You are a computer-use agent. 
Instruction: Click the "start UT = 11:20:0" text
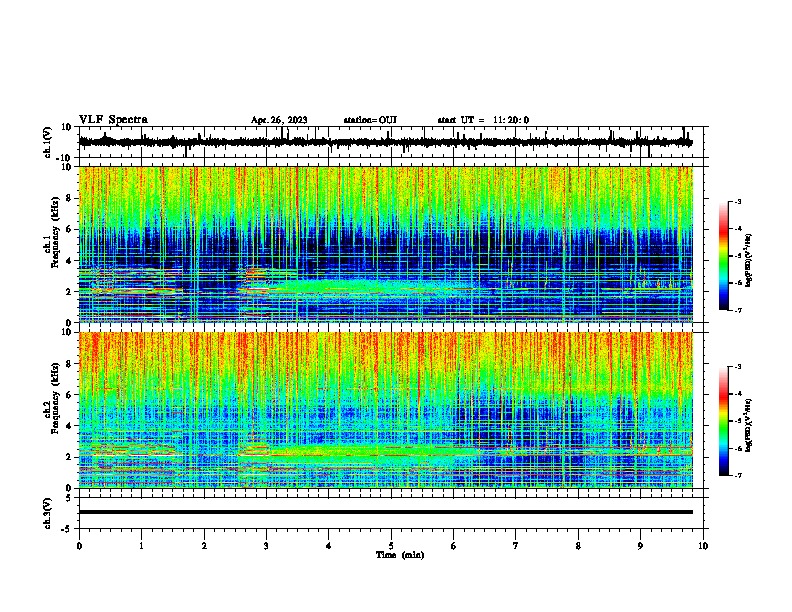pyautogui.click(x=483, y=120)
